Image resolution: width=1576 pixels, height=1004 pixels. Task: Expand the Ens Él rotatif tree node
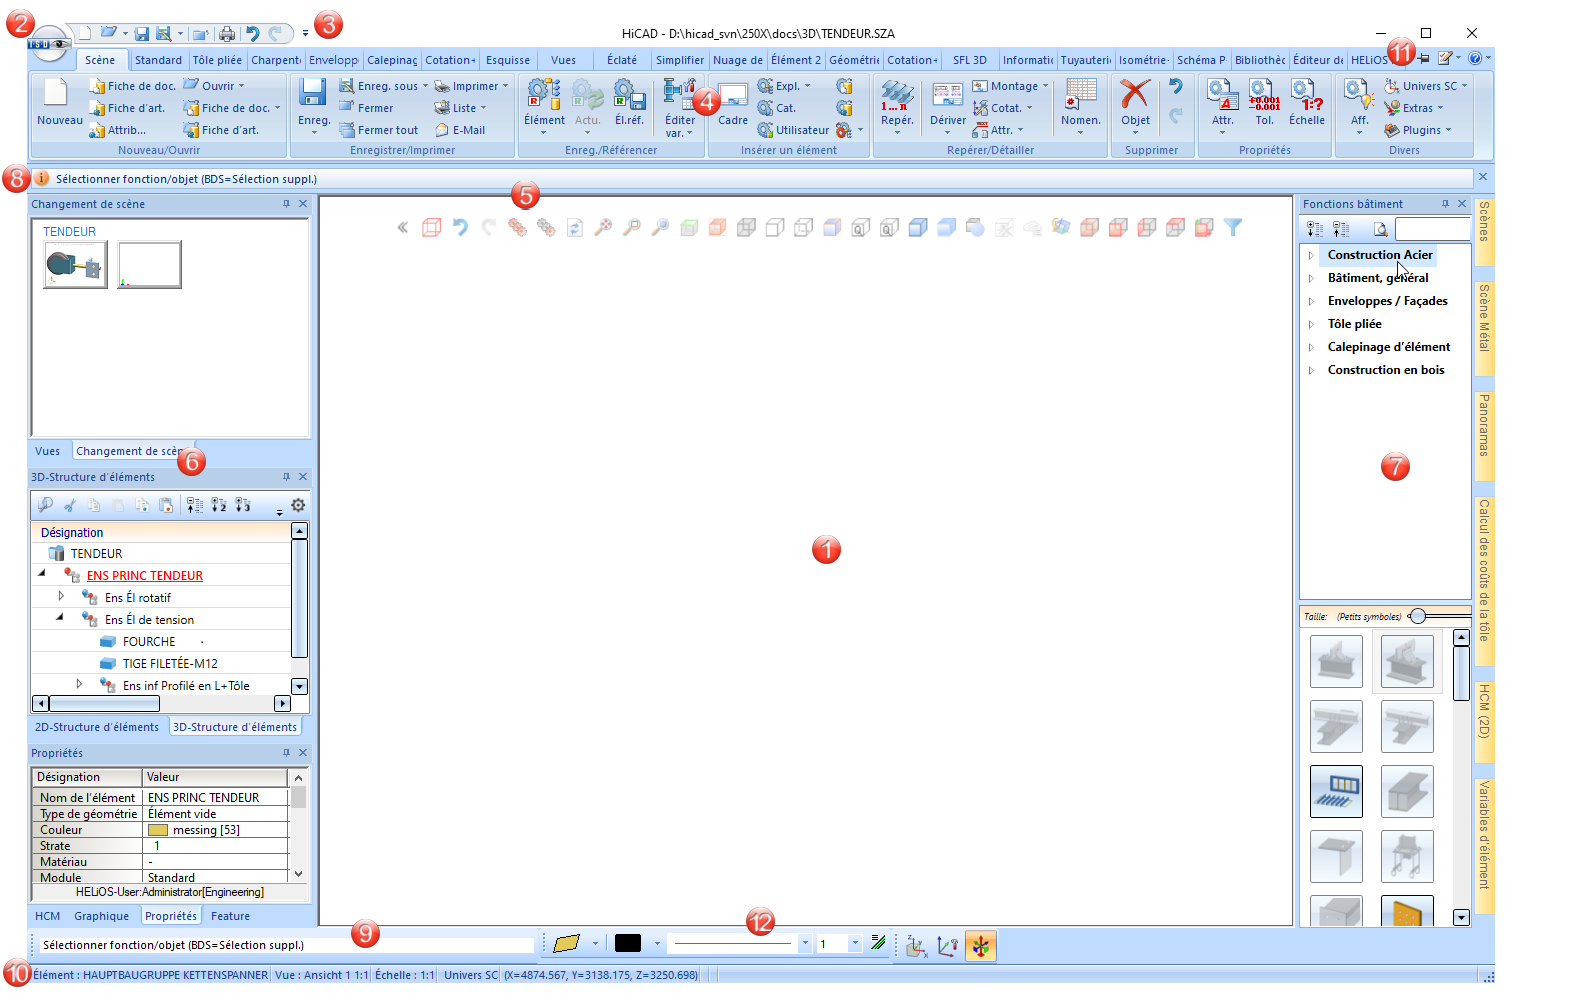(61, 596)
